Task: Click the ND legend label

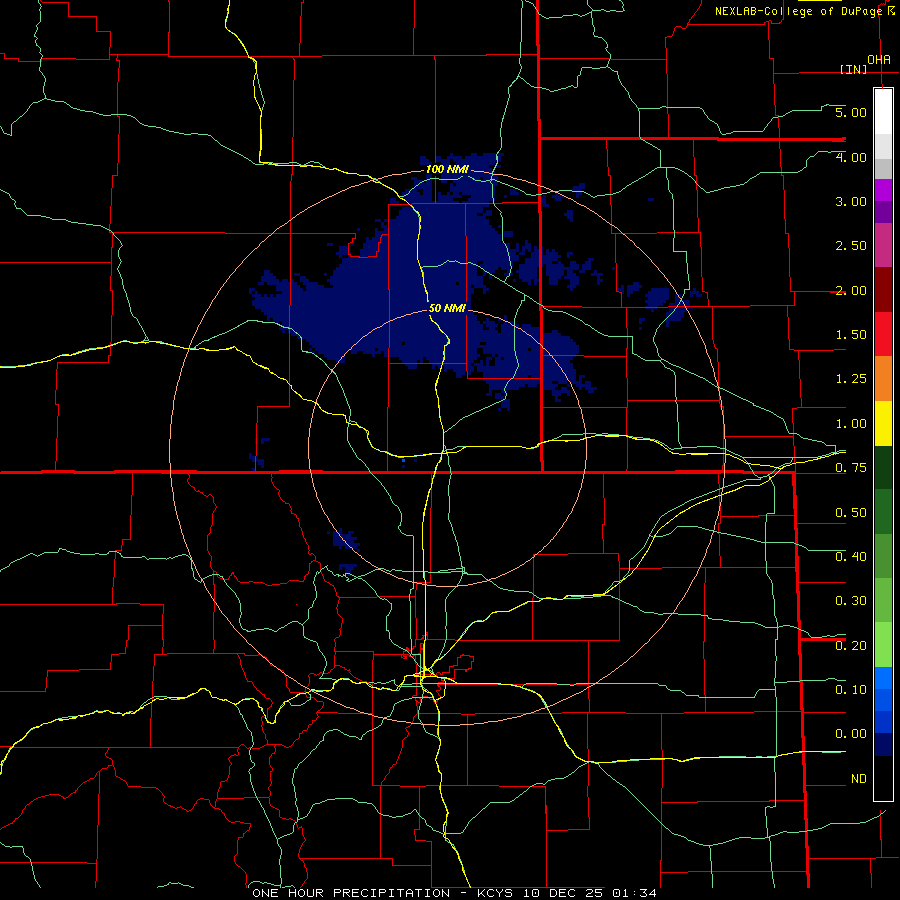Action: tap(859, 779)
